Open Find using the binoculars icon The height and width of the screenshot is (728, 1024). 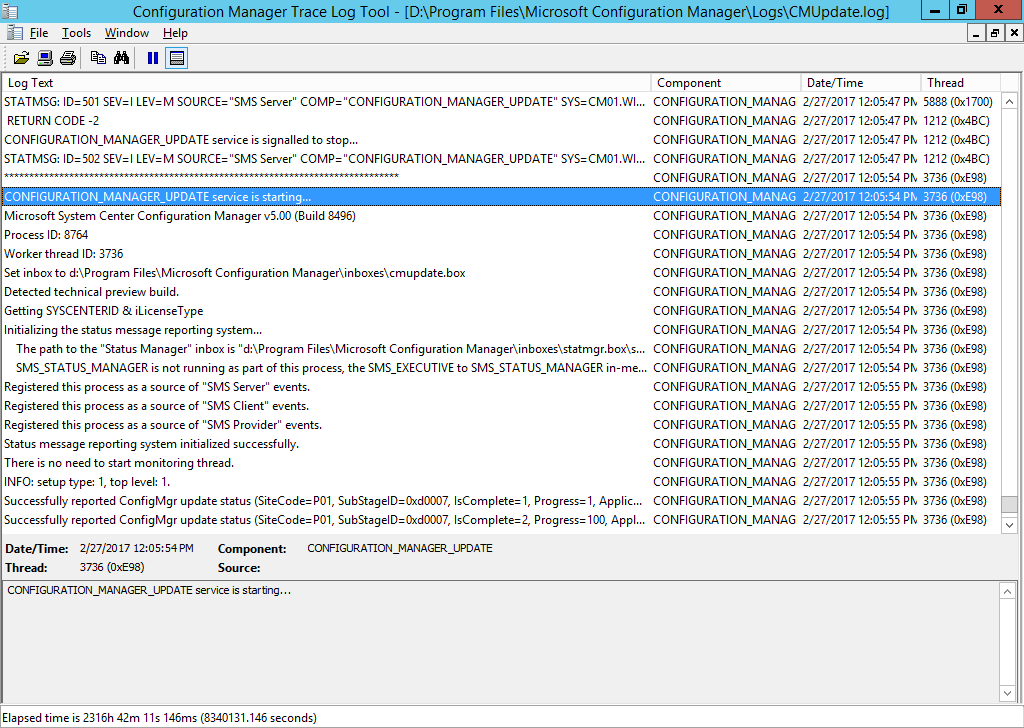click(x=121, y=58)
